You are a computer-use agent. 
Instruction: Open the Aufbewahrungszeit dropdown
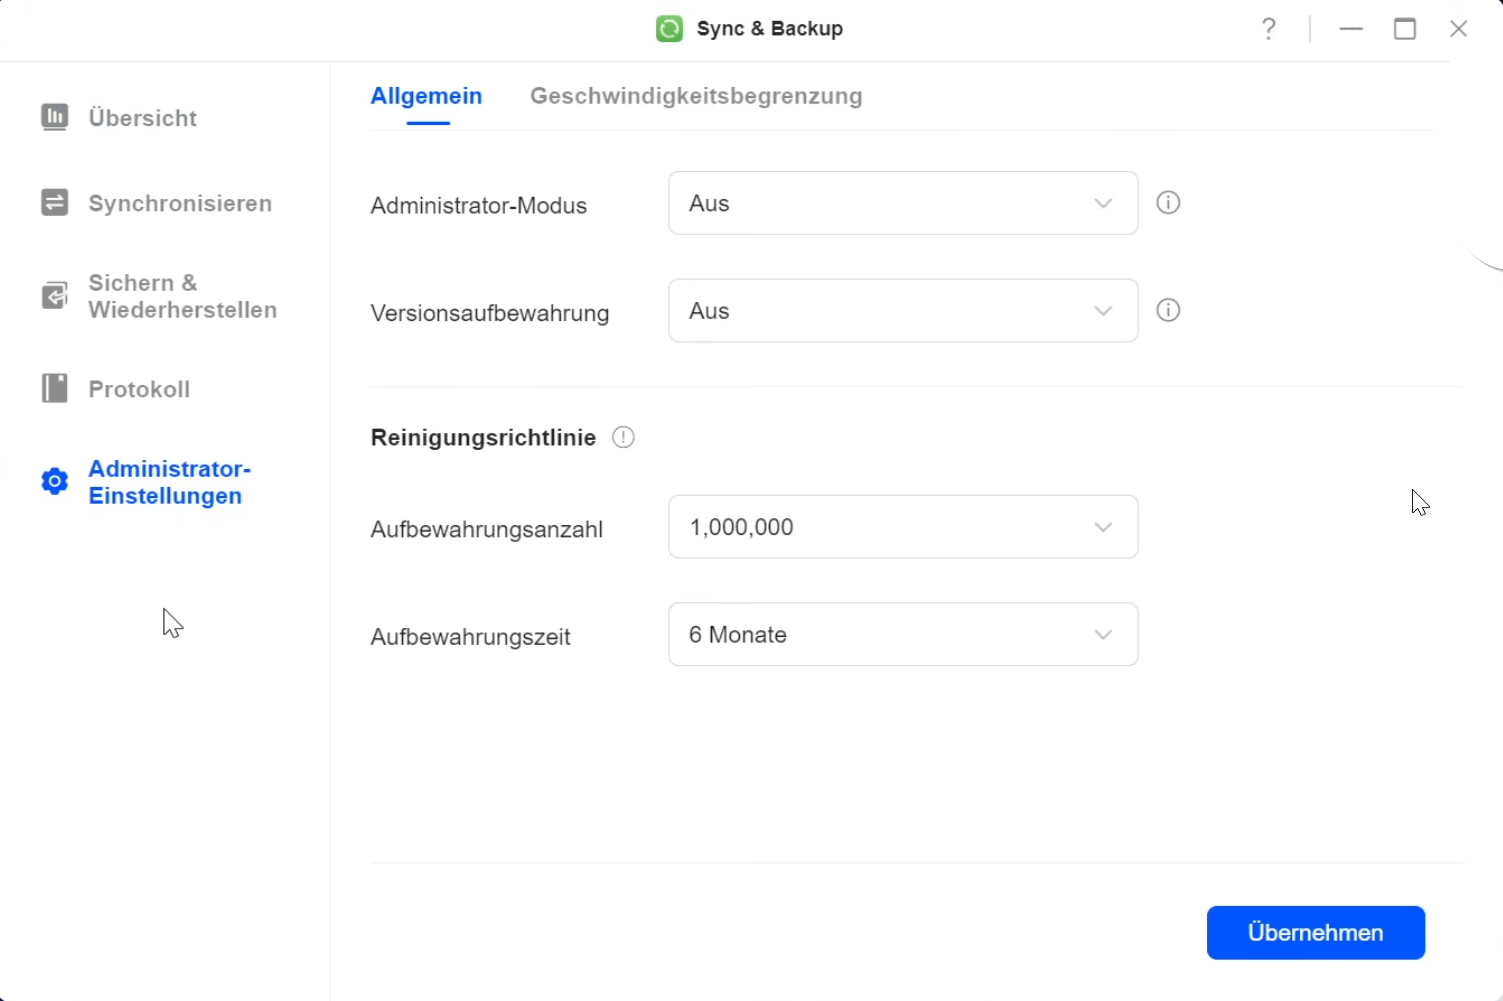pyautogui.click(x=903, y=634)
